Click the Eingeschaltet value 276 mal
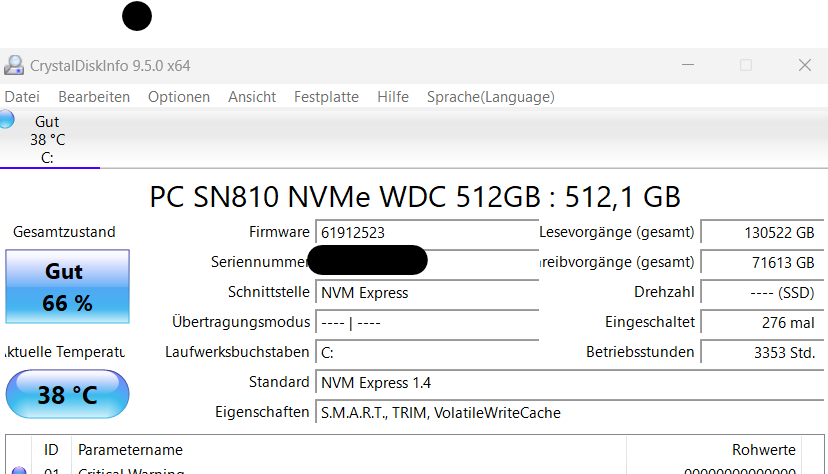This screenshot has width=828, height=474. (x=762, y=323)
